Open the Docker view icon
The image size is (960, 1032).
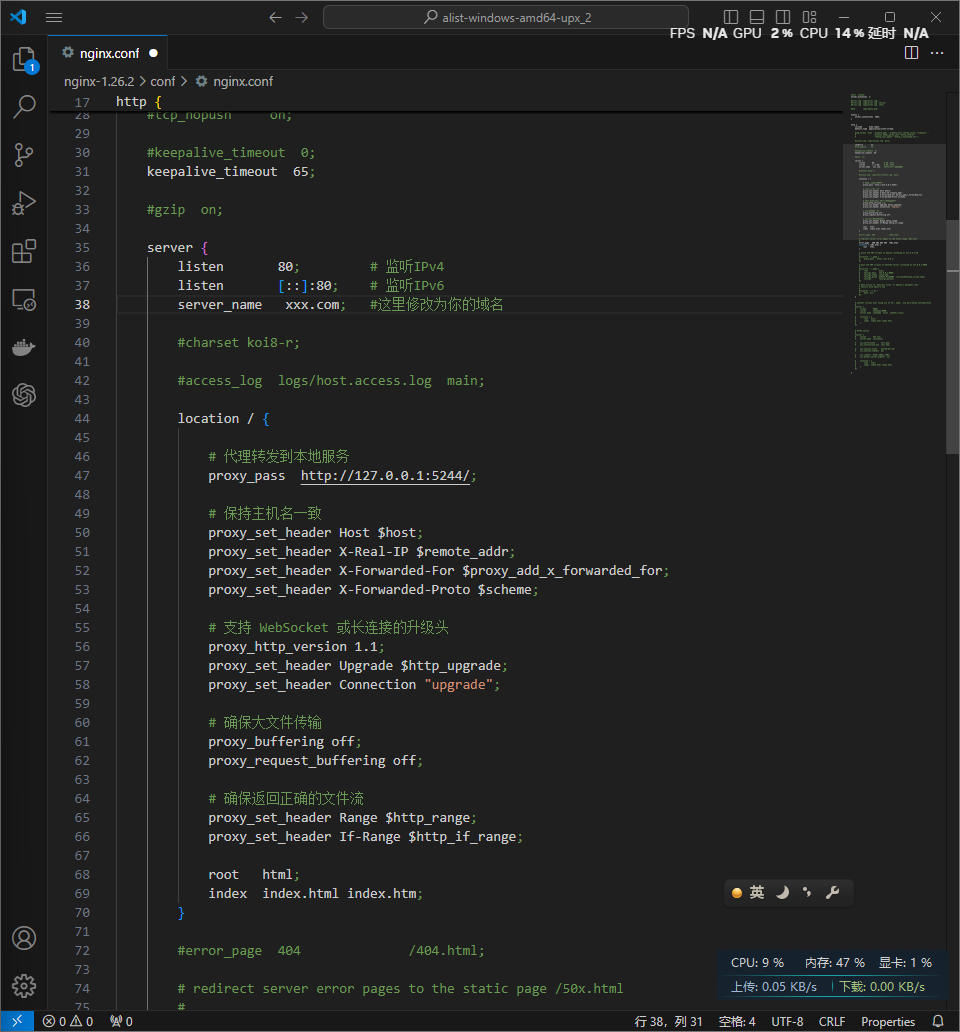pos(24,347)
